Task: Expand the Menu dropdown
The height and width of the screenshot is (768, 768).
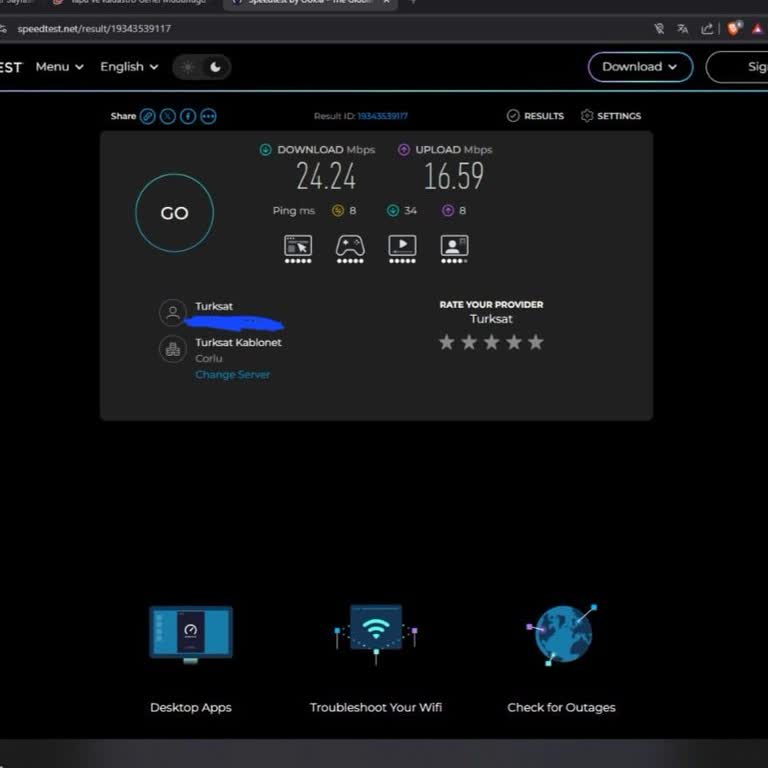Action: (x=59, y=67)
